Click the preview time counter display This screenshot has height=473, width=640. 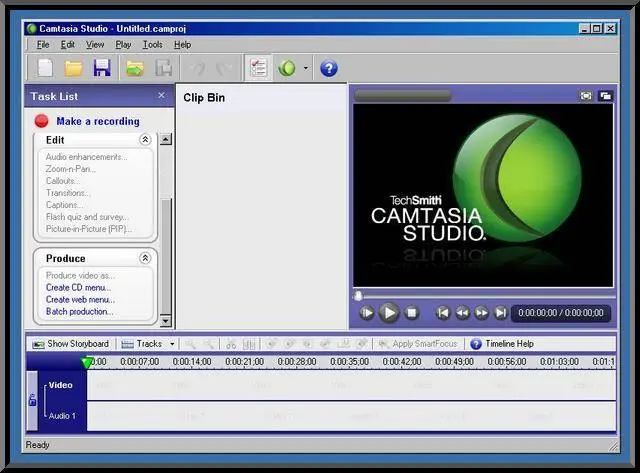pyautogui.click(x=561, y=313)
